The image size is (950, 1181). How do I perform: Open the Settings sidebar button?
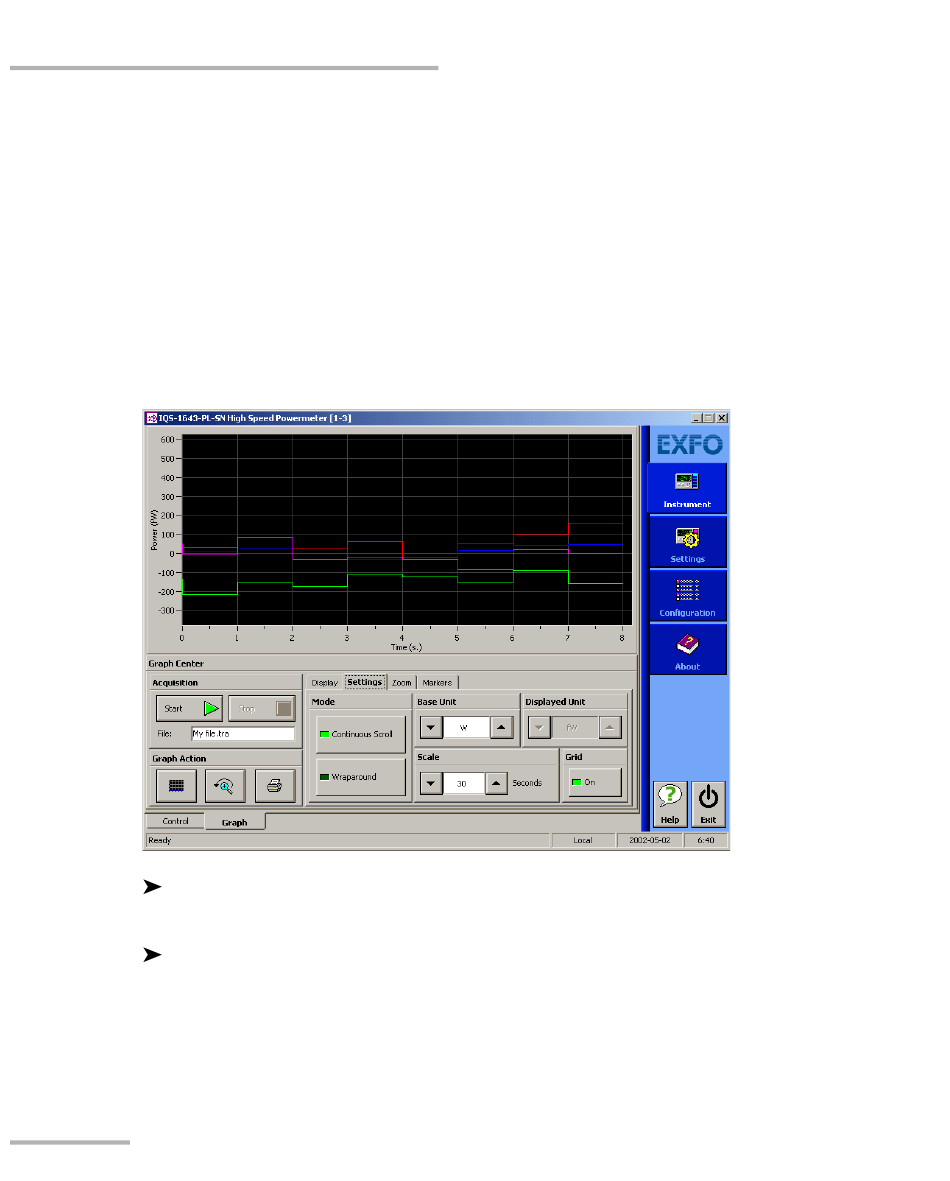click(x=687, y=542)
